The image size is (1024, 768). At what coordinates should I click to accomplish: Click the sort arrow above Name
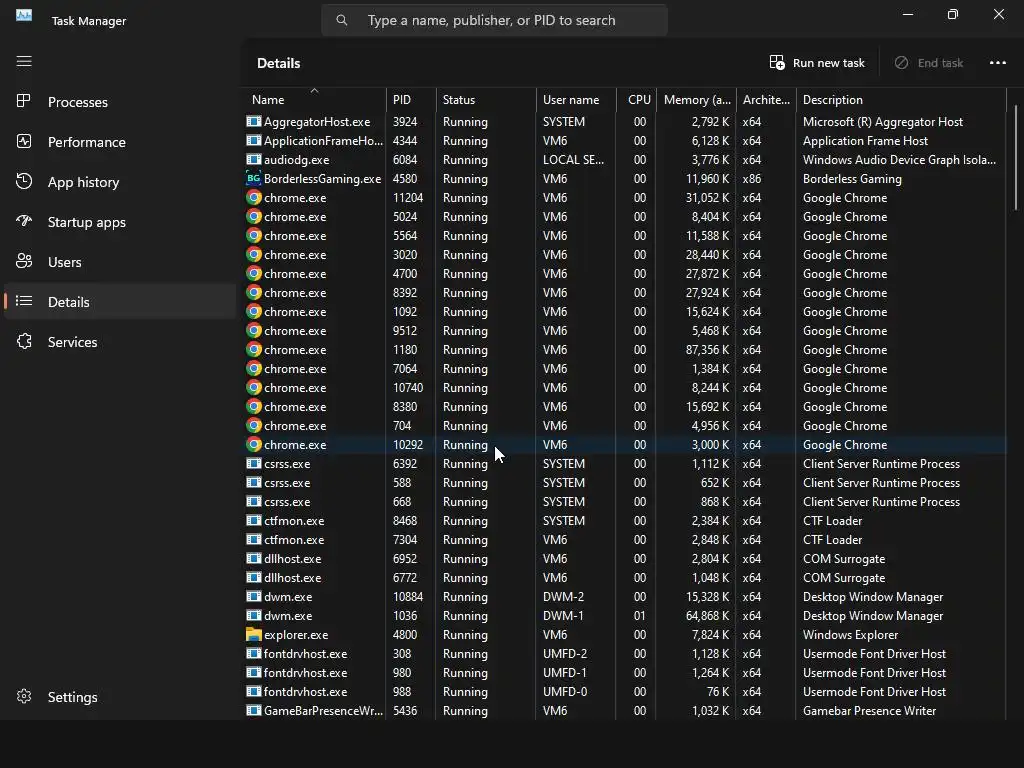pyautogui.click(x=314, y=90)
